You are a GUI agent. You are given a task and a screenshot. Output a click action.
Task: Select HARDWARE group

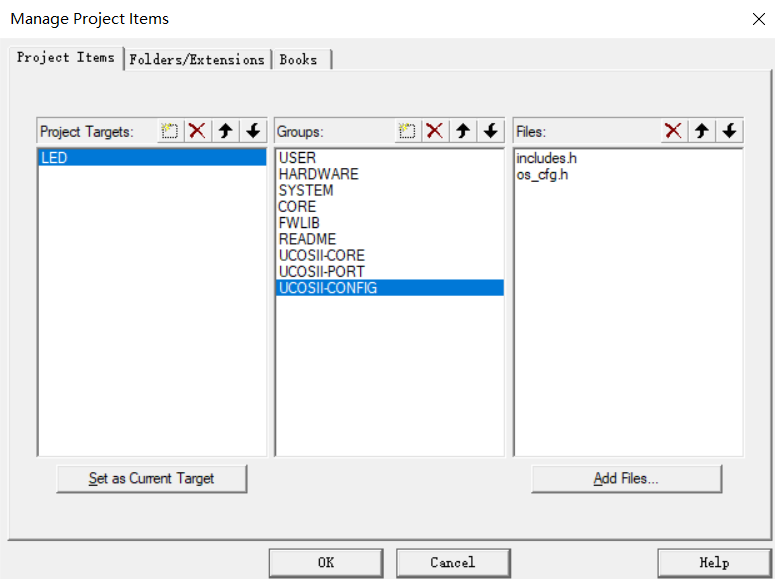click(x=389, y=174)
